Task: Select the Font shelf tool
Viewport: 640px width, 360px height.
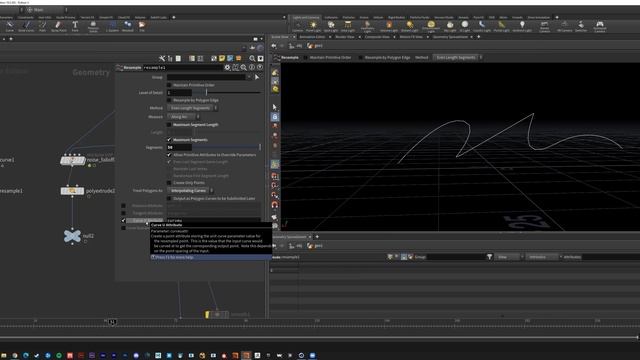Action: (x=75, y=27)
